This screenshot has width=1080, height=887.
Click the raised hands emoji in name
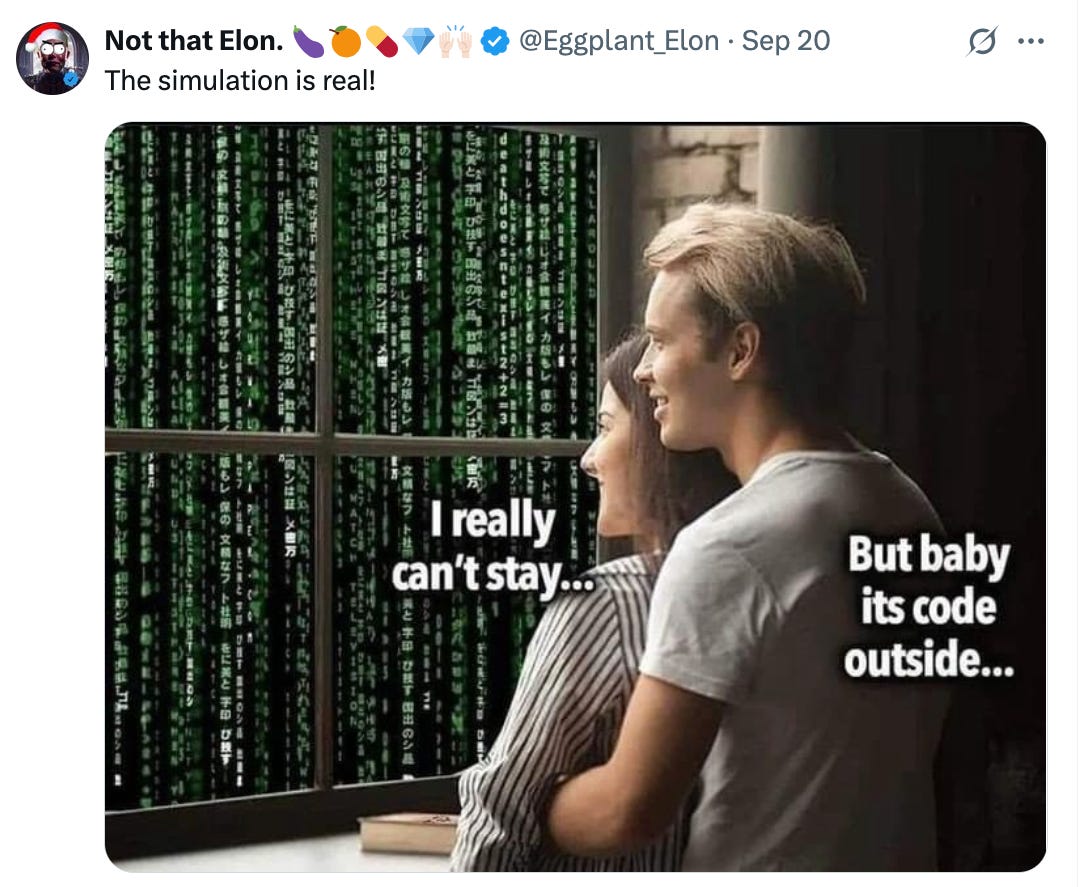455,41
